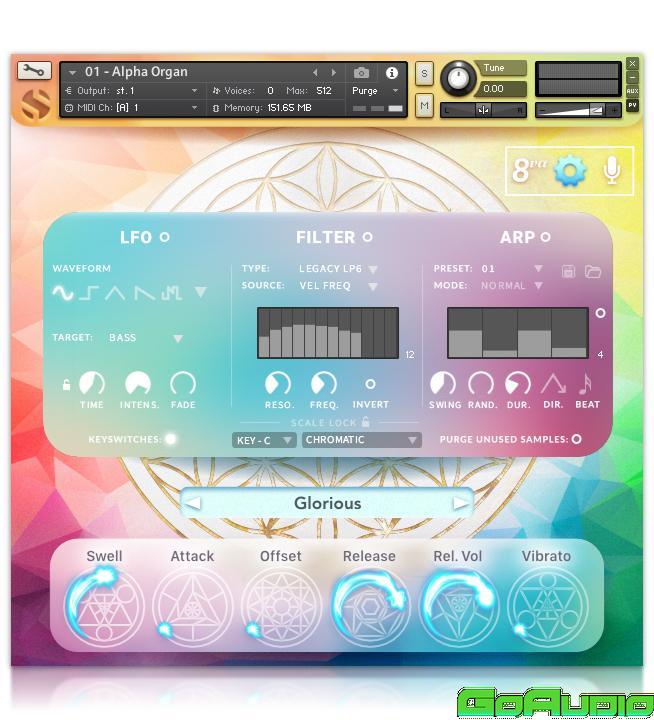Select the random-step LFO waveform

click(171, 292)
